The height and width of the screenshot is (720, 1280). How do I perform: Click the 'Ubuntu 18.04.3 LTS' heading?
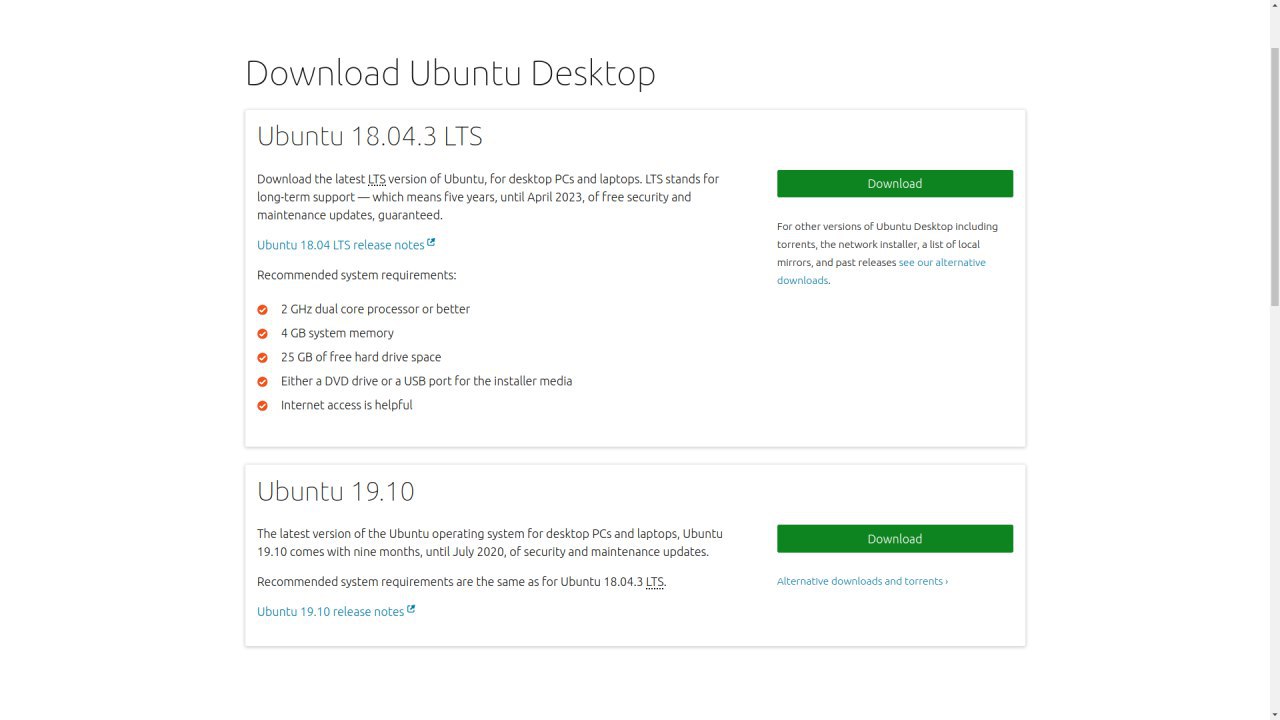[370, 136]
